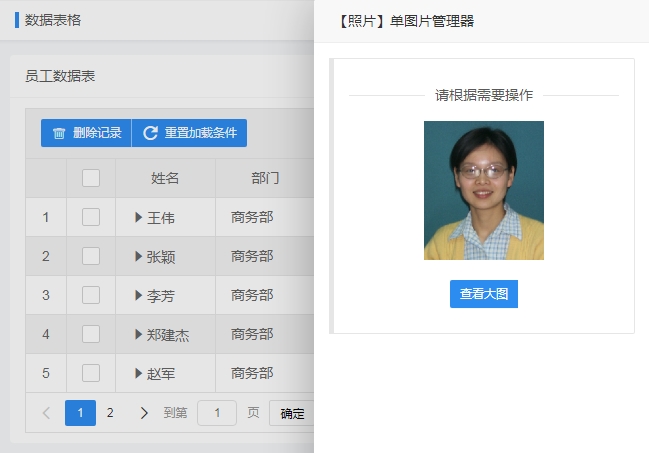Select page 1 in pagination
Image resolution: width=649 pixels, height=453 pixels.
click(x=80, y=413)
